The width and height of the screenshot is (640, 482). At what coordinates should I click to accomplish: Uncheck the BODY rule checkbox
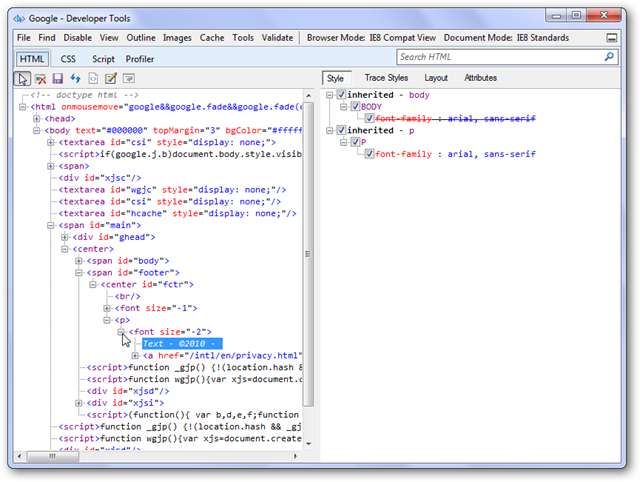(354, 107)
